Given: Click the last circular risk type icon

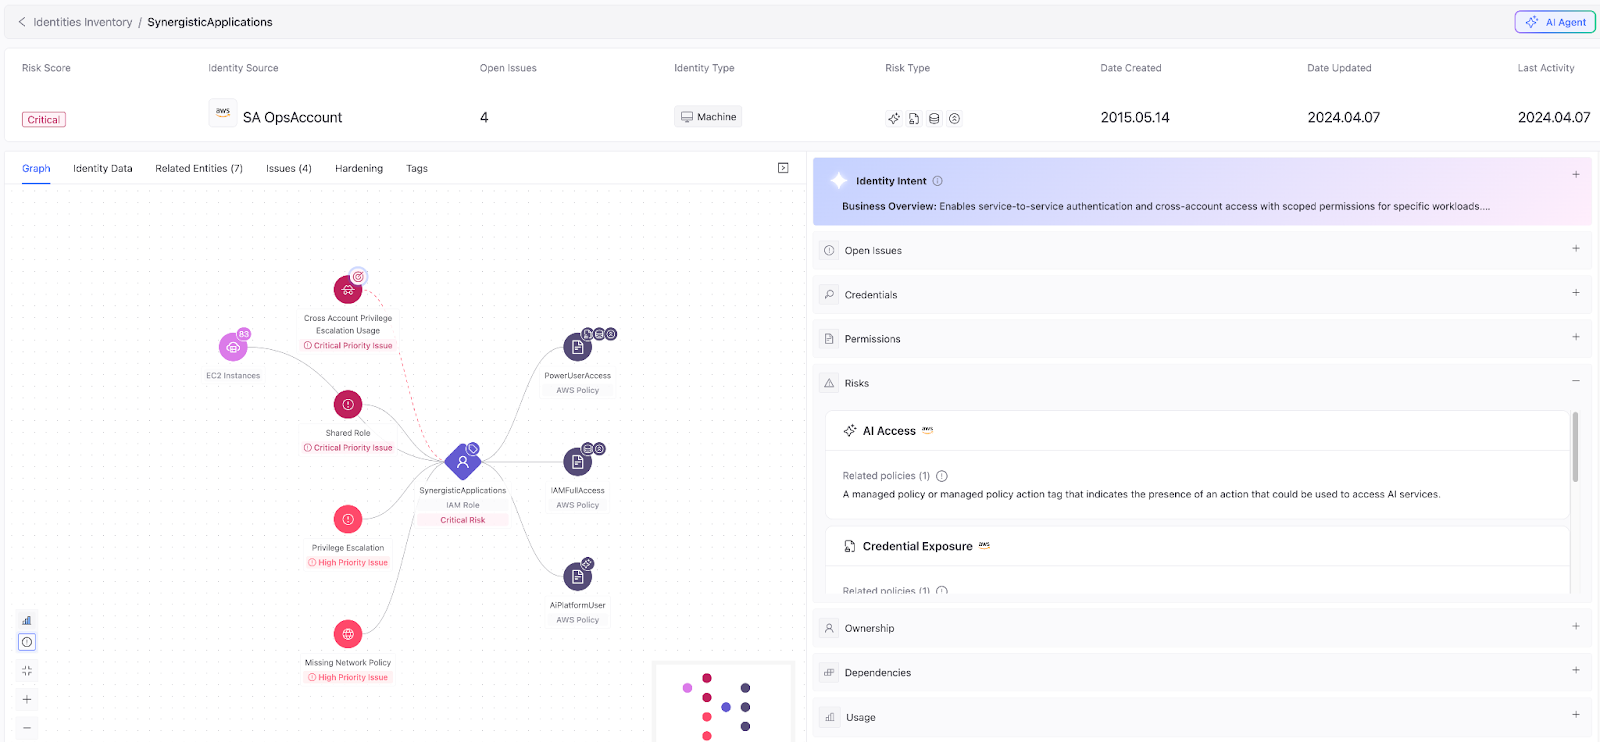Looking at the screenshot, I should point(955,118).
